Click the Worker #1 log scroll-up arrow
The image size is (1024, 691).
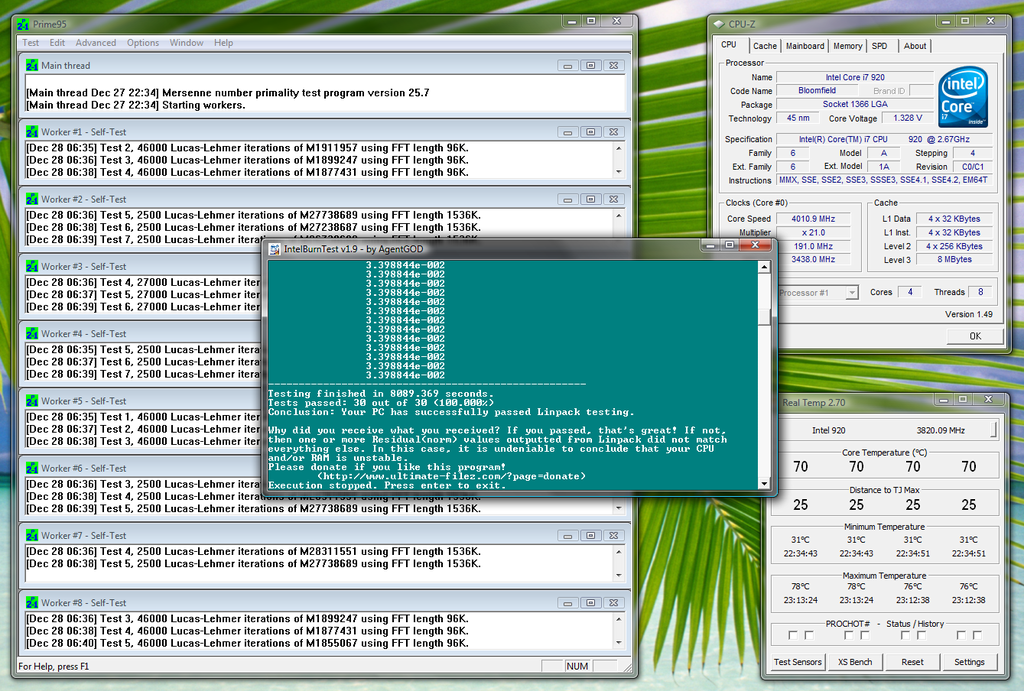(x=618, y=149)
